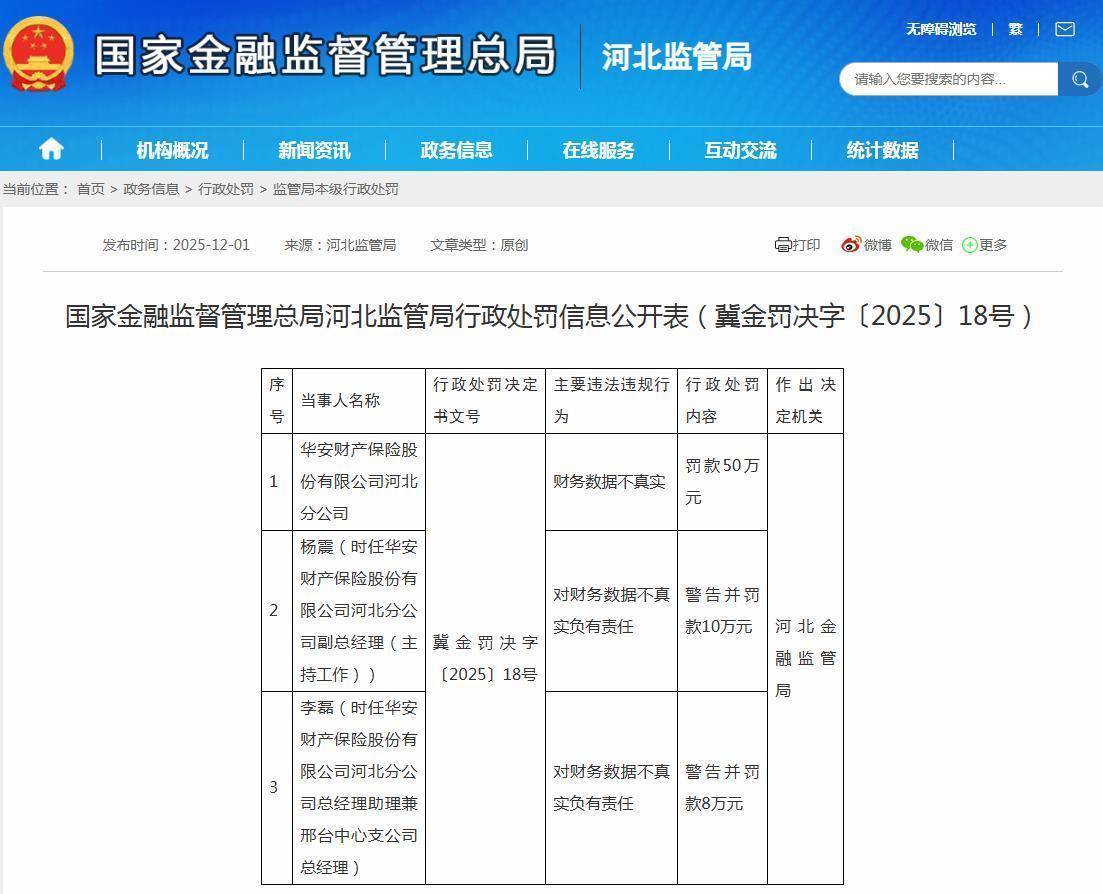Click the search magnifier button

click(1080, 80)
